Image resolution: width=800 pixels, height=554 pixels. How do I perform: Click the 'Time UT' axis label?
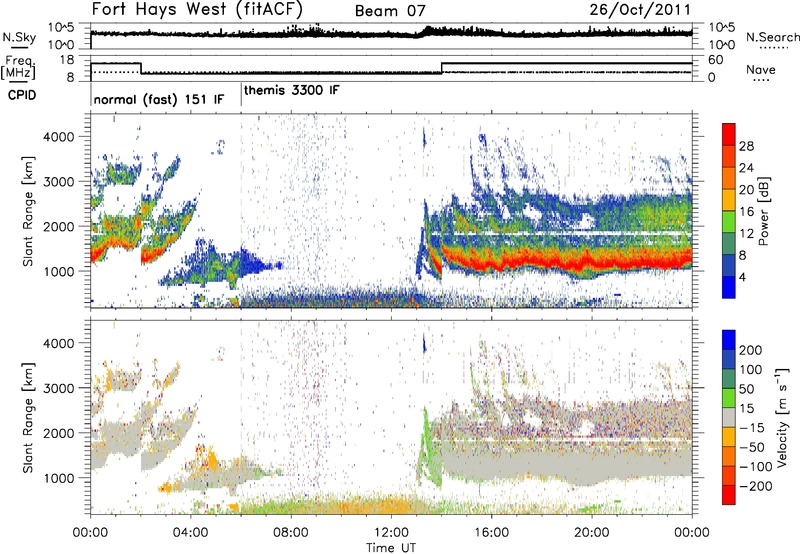(x=391, y=548)
